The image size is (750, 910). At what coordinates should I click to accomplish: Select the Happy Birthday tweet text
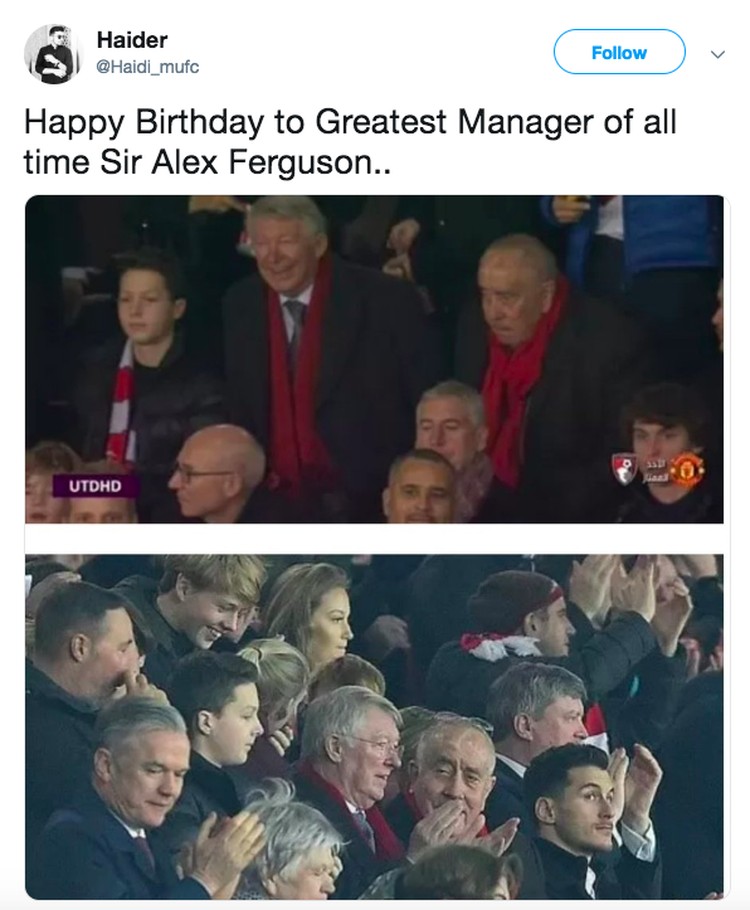(350, 142)
